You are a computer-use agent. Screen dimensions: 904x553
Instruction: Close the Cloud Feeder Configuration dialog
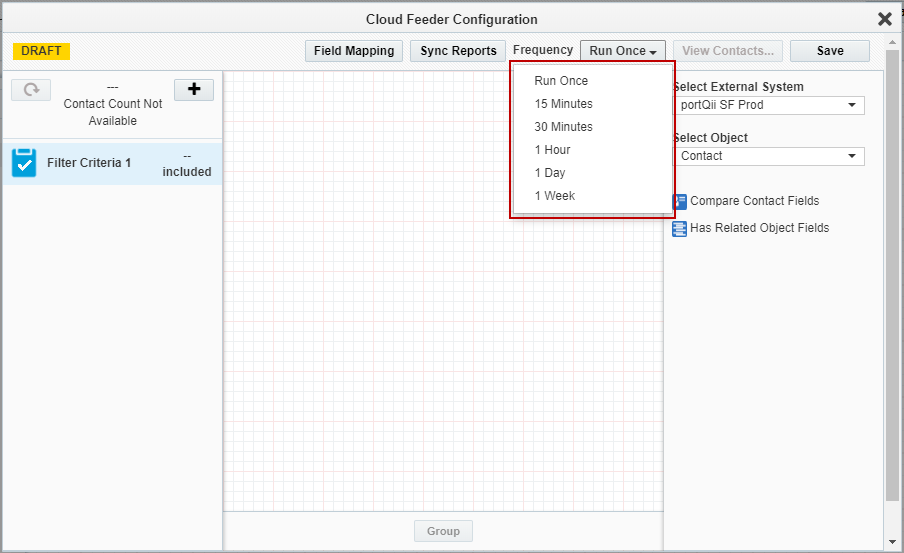pyautogui.click(x=884, y=19)
